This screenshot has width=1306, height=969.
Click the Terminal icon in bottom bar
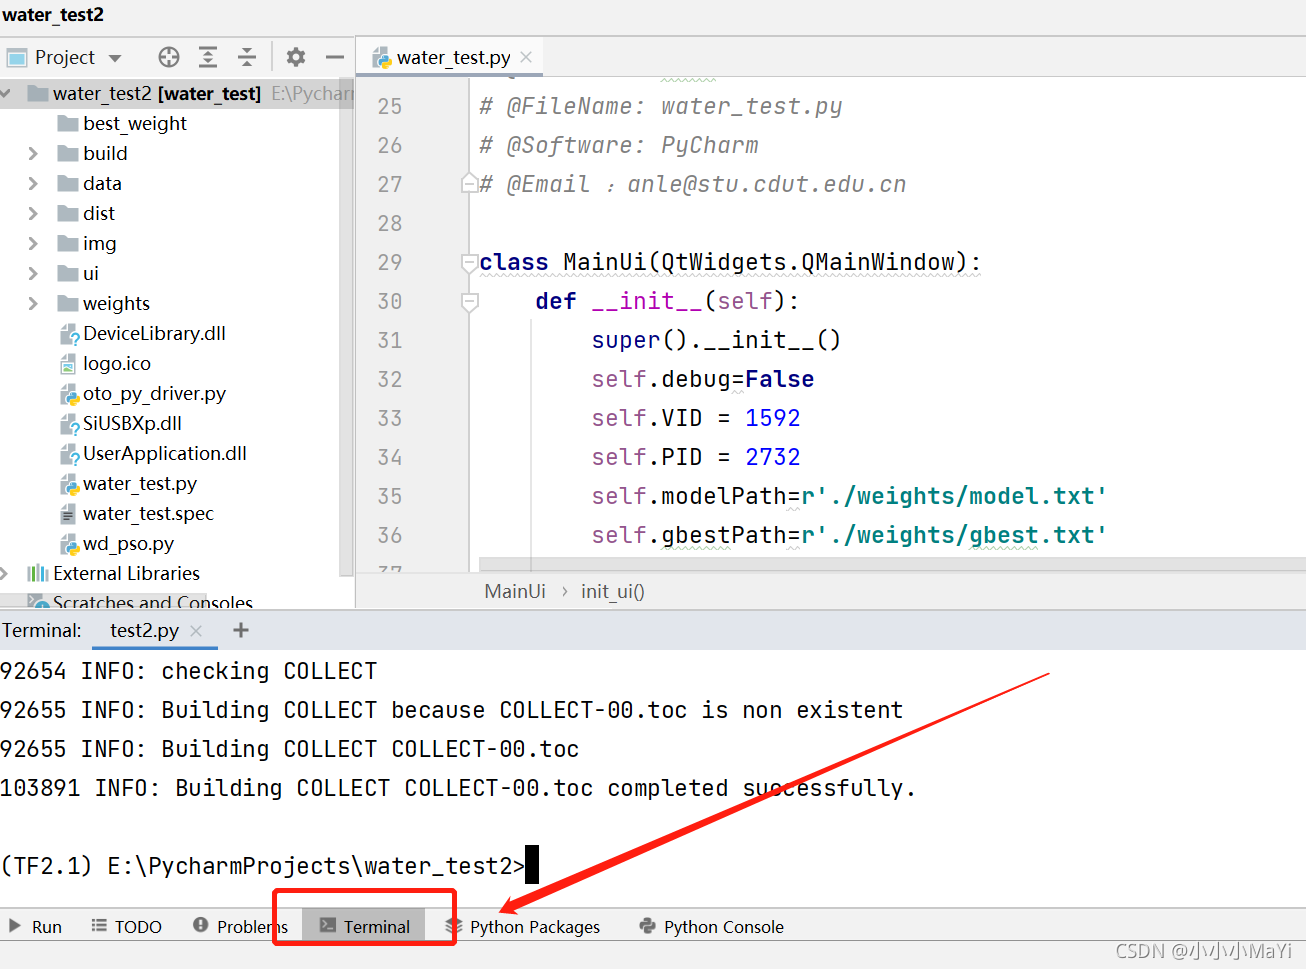pyautogui.click(x=328, y=926)
